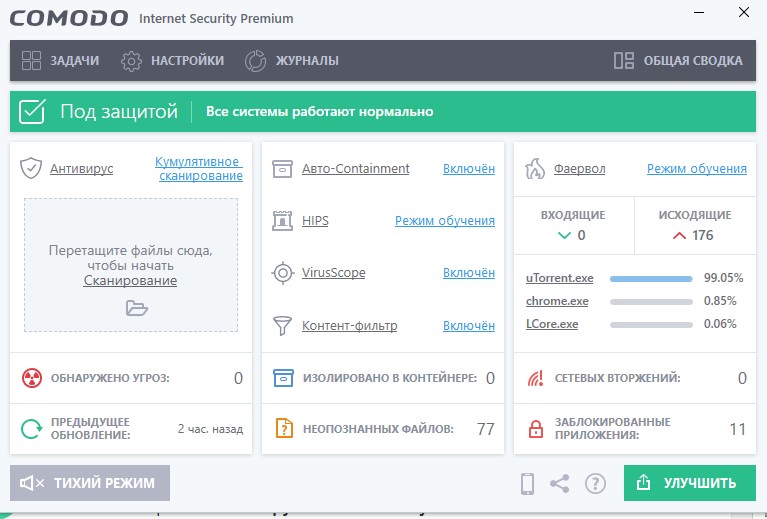Change Фаервол Режим обучения mode
The width and height of the screenshot is (767, 519).
(x=697, y=169)
